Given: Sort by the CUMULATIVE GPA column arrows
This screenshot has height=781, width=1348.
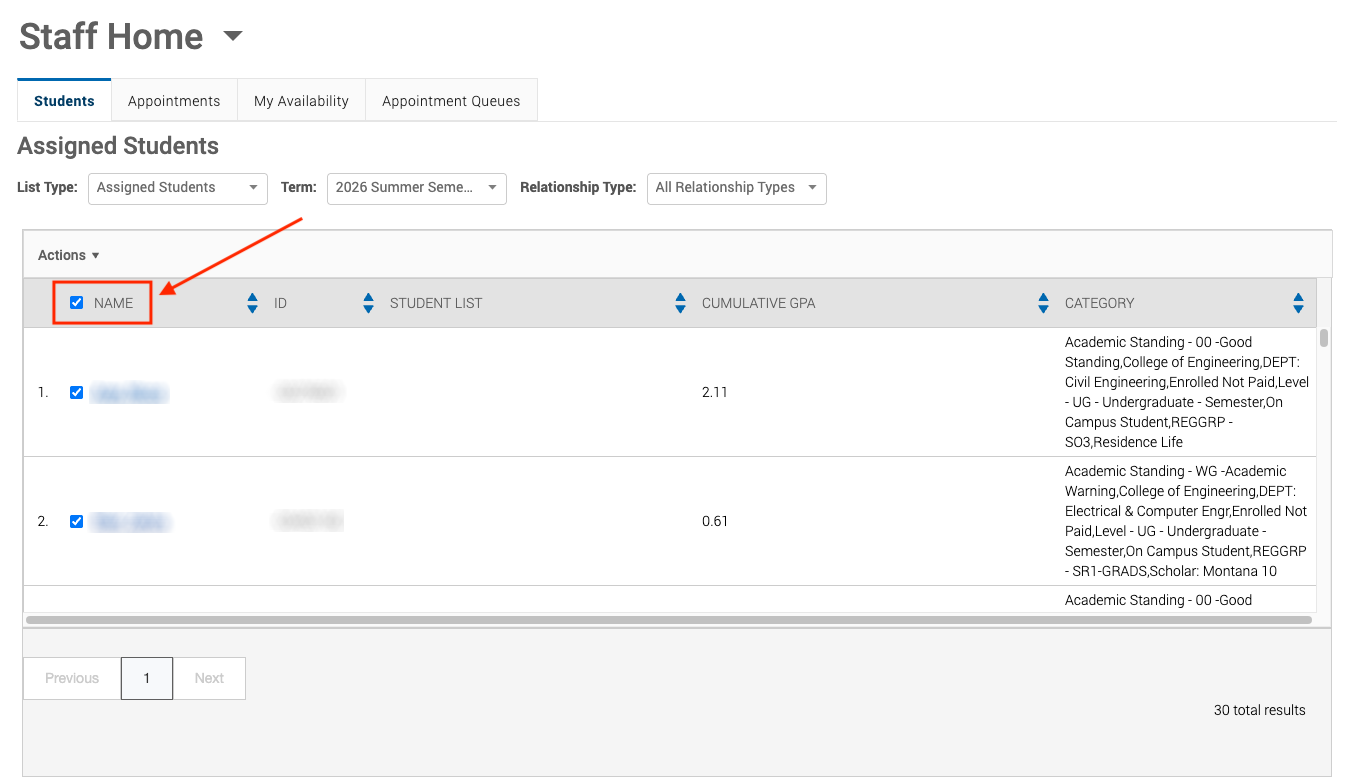Looking at the screenshot, I should pos(1043,303).
